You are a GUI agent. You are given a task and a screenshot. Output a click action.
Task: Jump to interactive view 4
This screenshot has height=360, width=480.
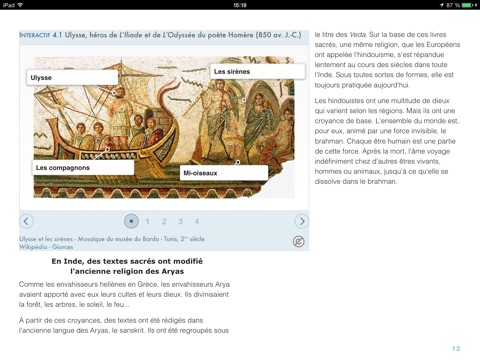click(197, 221)
